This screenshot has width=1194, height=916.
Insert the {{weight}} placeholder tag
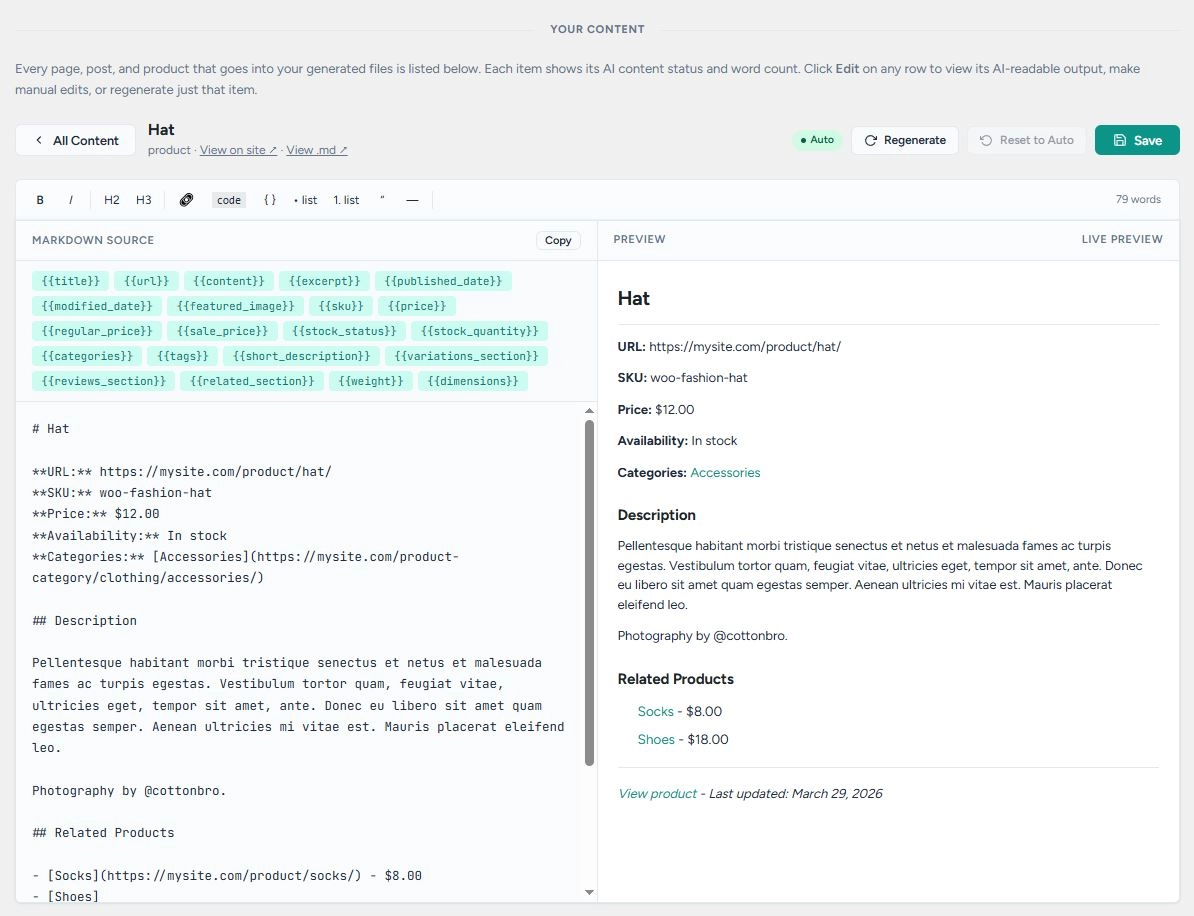[x=371, y=381]
